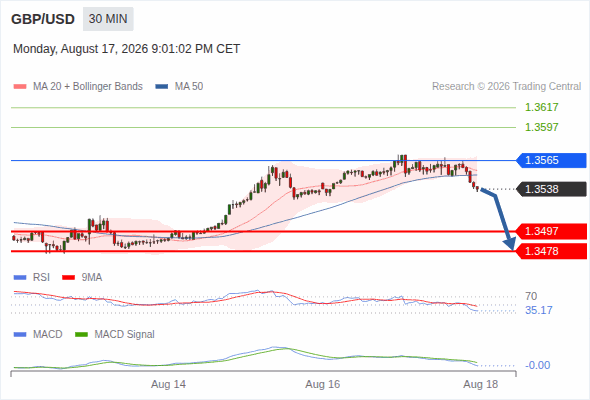Viewport: 590px width, 400px height.
Task: Click the 30 MIN timeframe badge
Action: click(108, 19)
